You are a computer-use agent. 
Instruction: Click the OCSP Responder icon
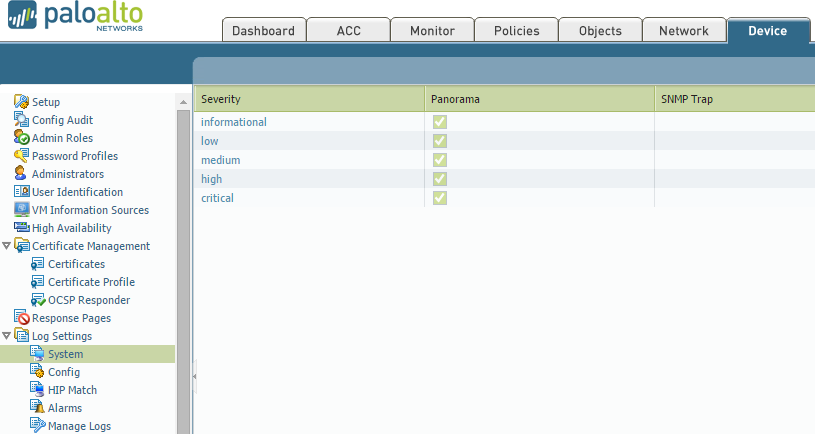click(38, 300)
